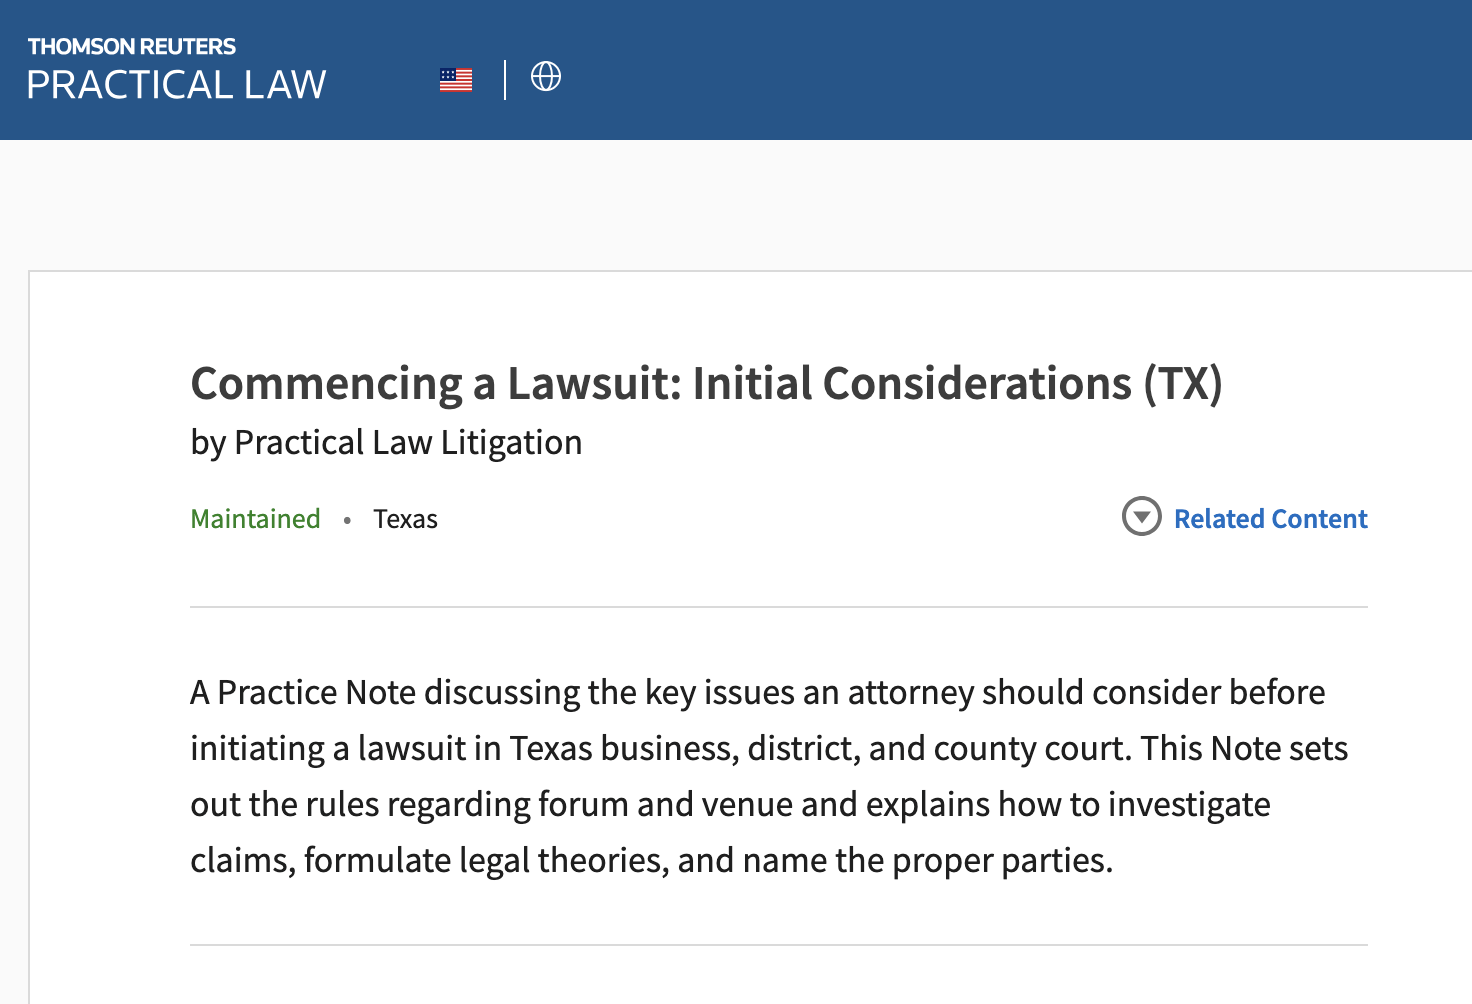The image size is (1472, 1004).
Task: Click the 'by Practical Law Litigation' byline
Action: [x=386, y=442]
